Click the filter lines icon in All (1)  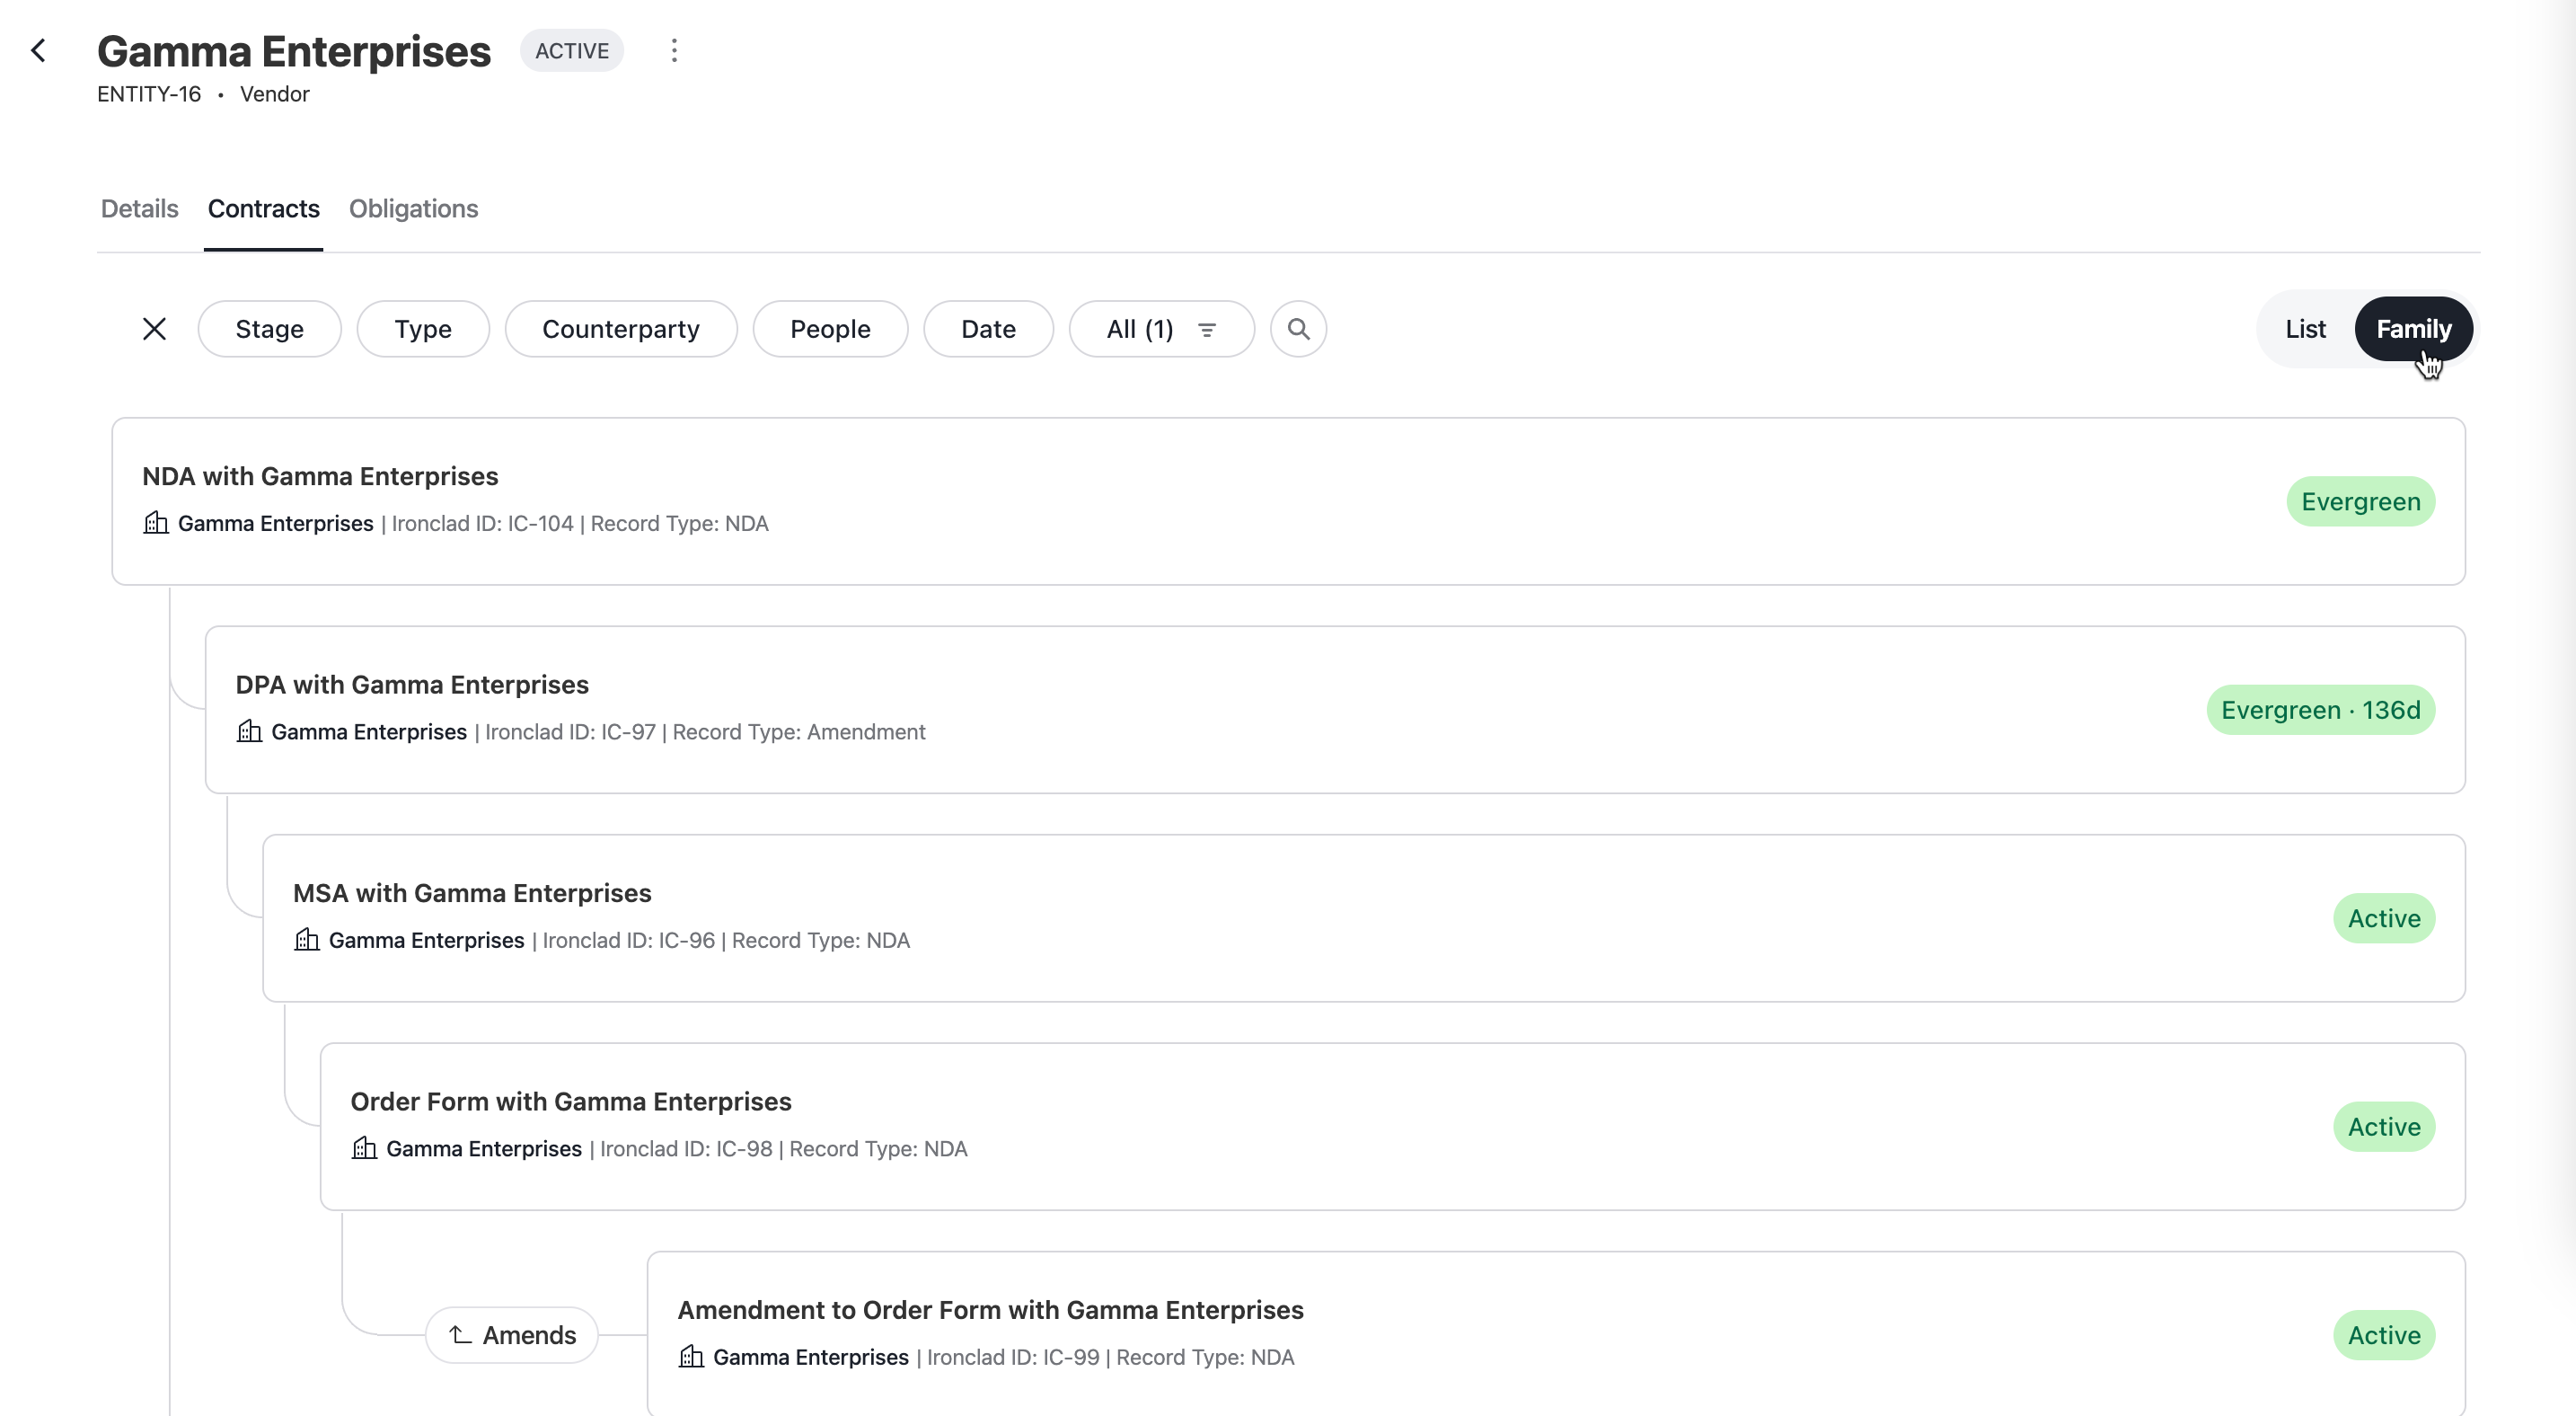pos(1206,330)
